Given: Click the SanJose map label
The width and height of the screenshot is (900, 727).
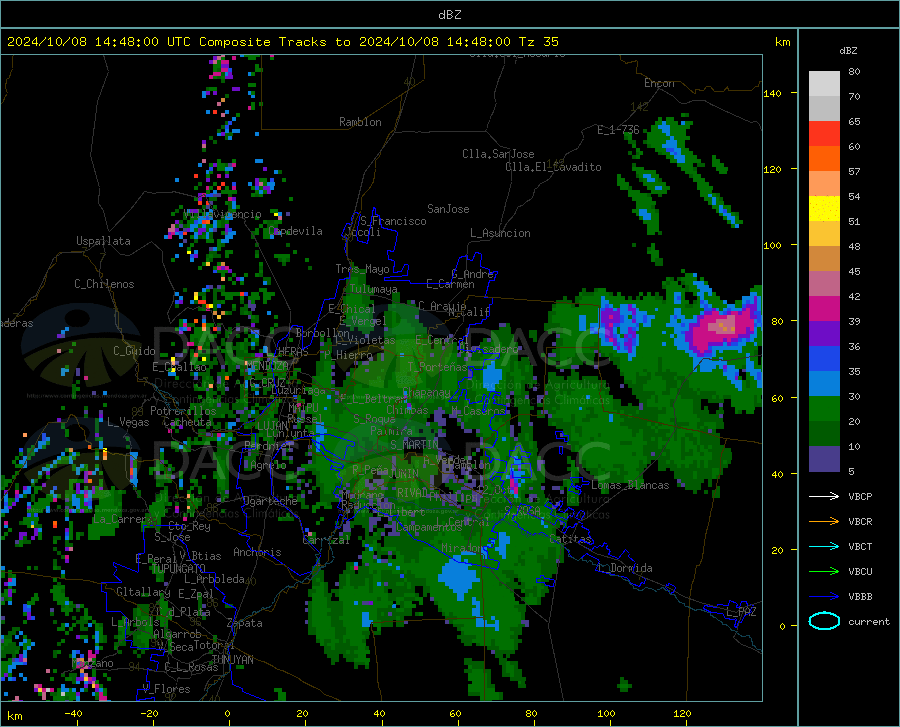Looking at the screenshot, I should 448,209.
